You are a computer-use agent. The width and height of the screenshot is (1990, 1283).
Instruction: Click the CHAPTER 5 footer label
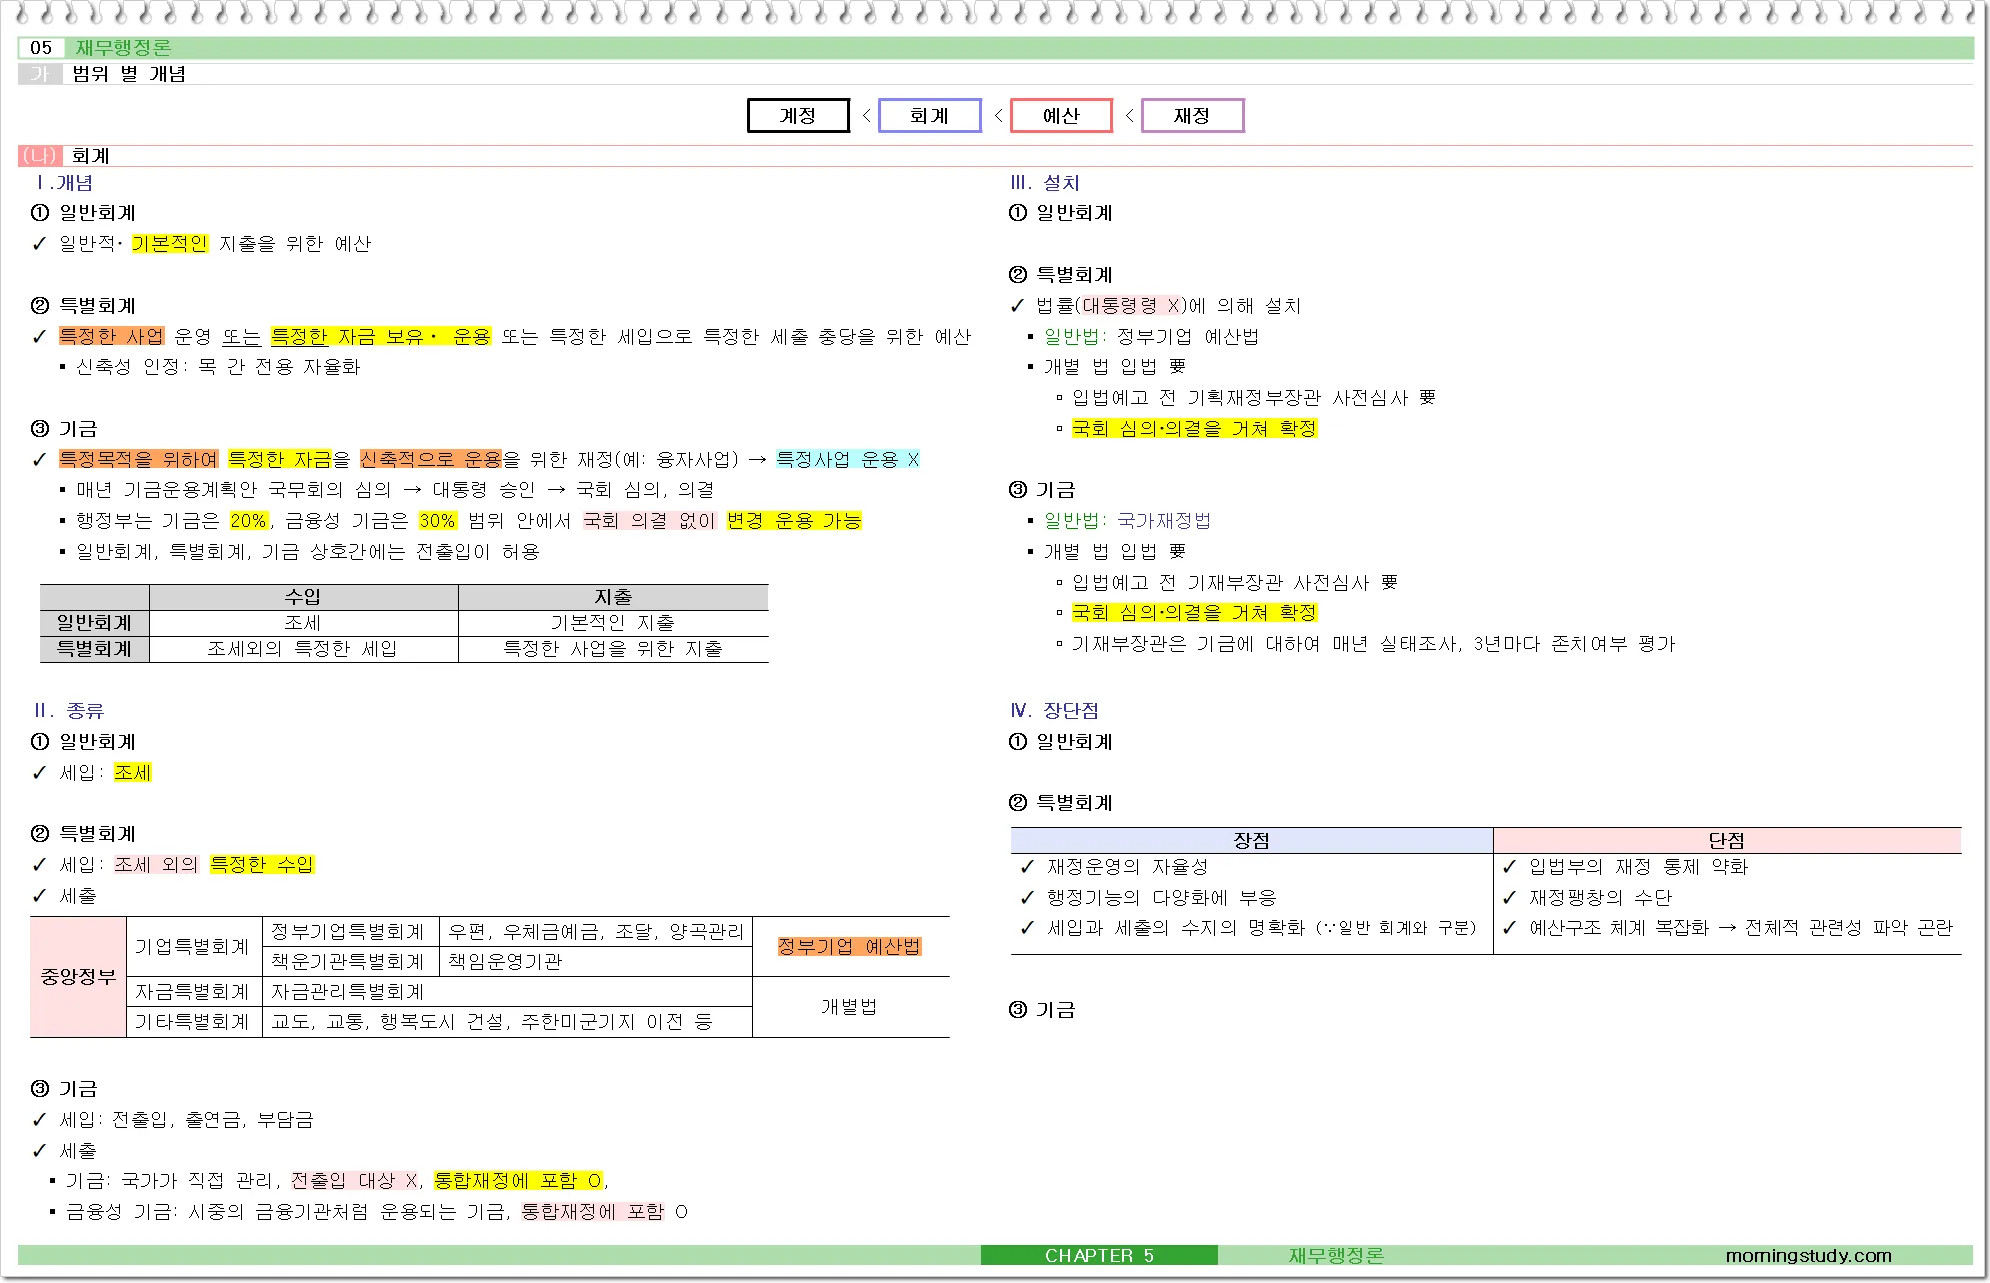point(1099,1256)
